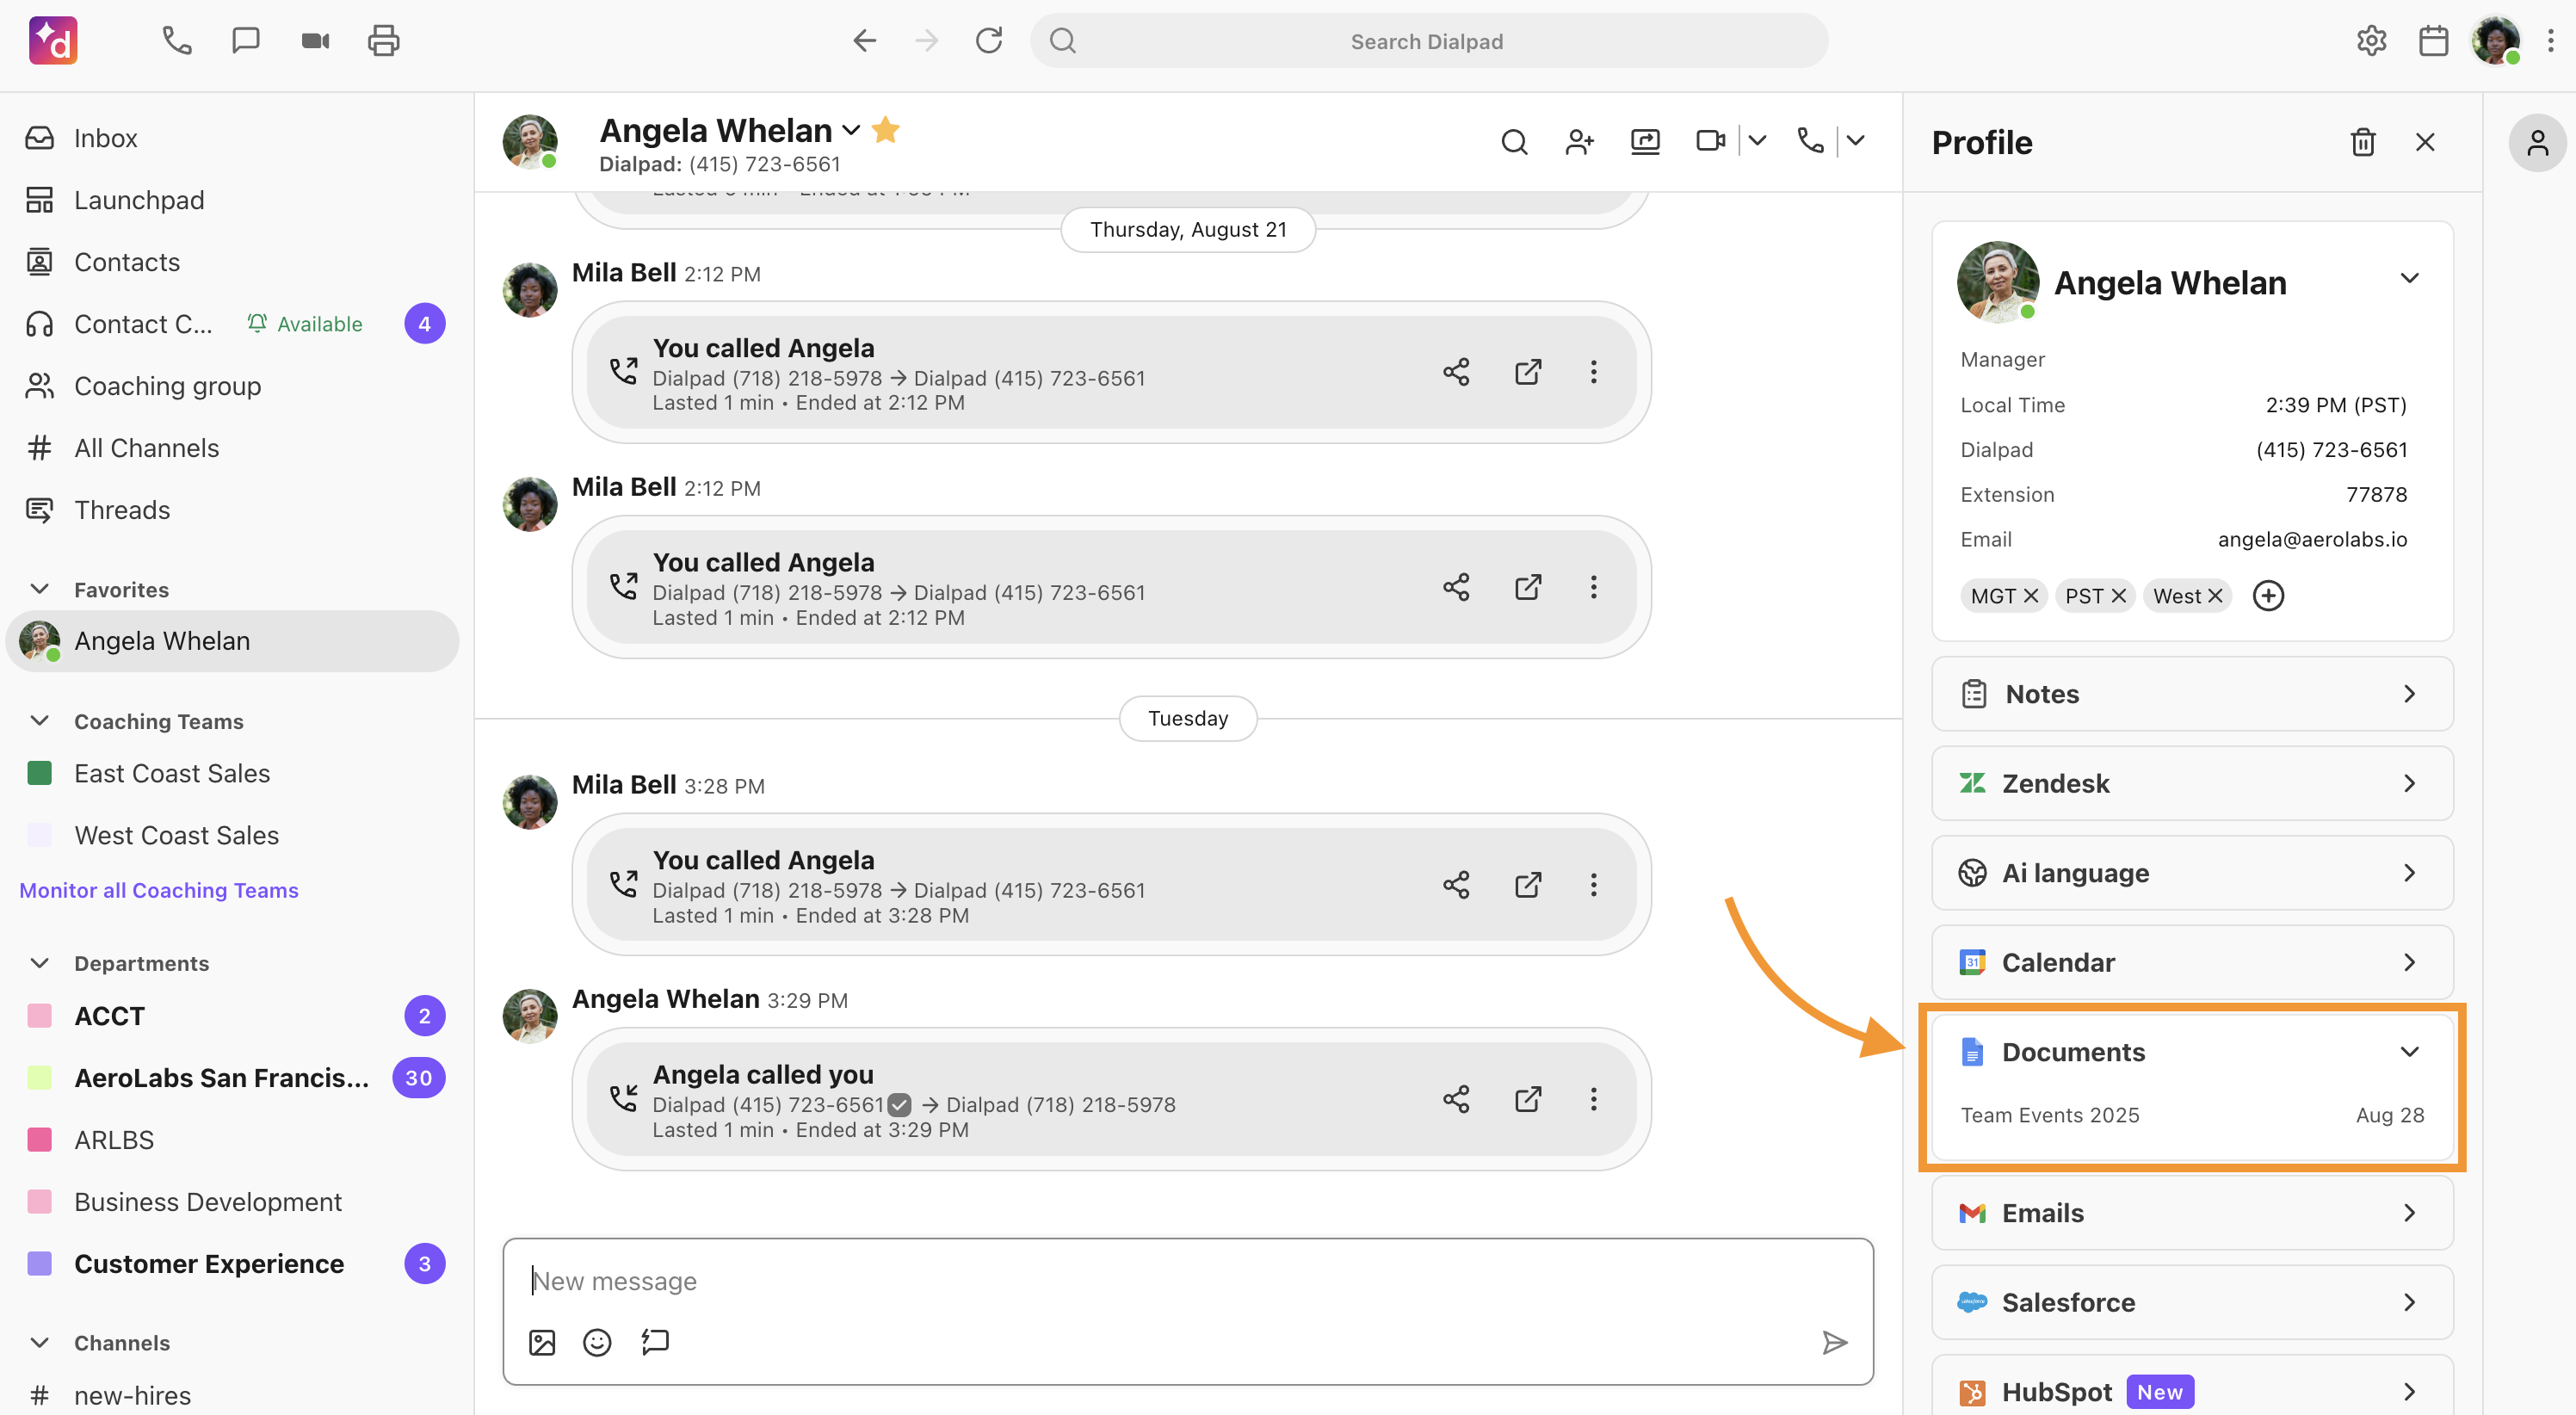This screenshot has width=2576, height=1415.
Task: Open the new-hires channel
Action: pyautogui.click(x=133, y=1395)
